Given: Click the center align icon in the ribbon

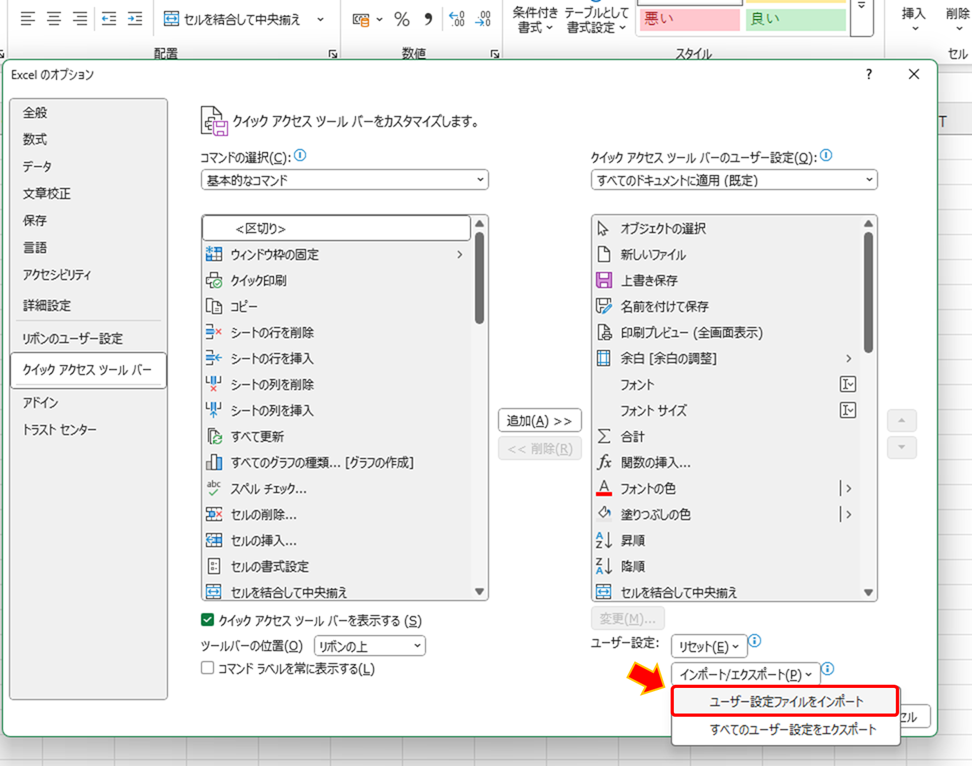Looking at the screenshot, I should pyautogui.click(x=54, y=19).
